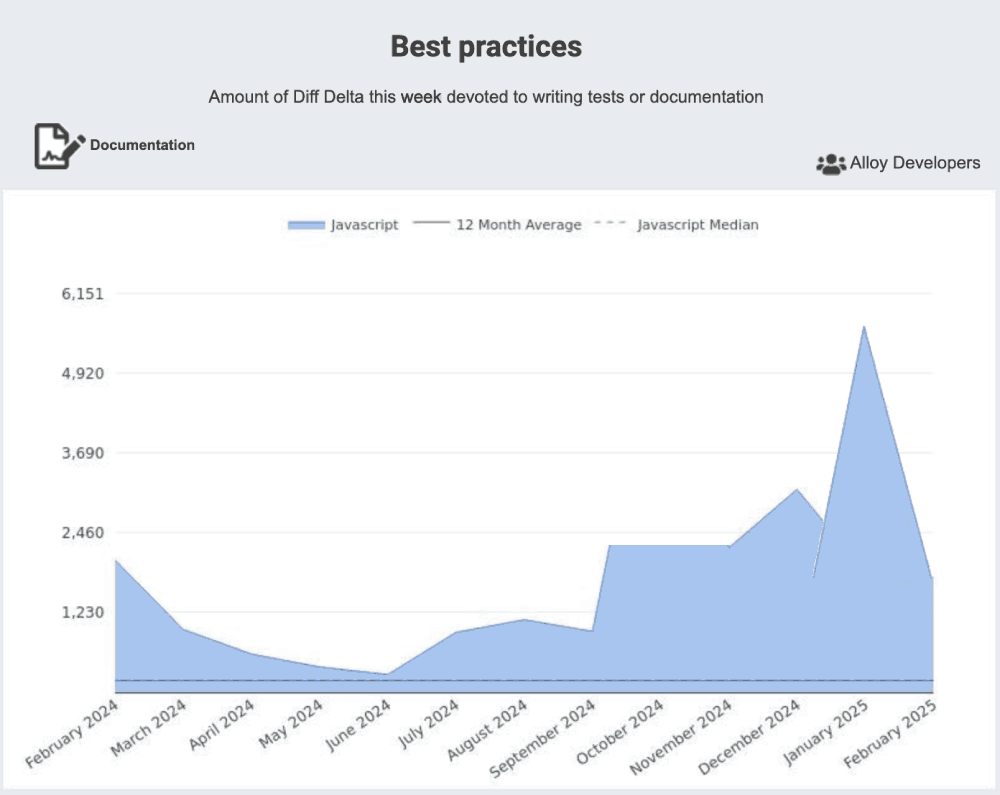The image size is (1000, 795).
Task: Click the blue Javascript legend swatch
Action: pos(307,226)
